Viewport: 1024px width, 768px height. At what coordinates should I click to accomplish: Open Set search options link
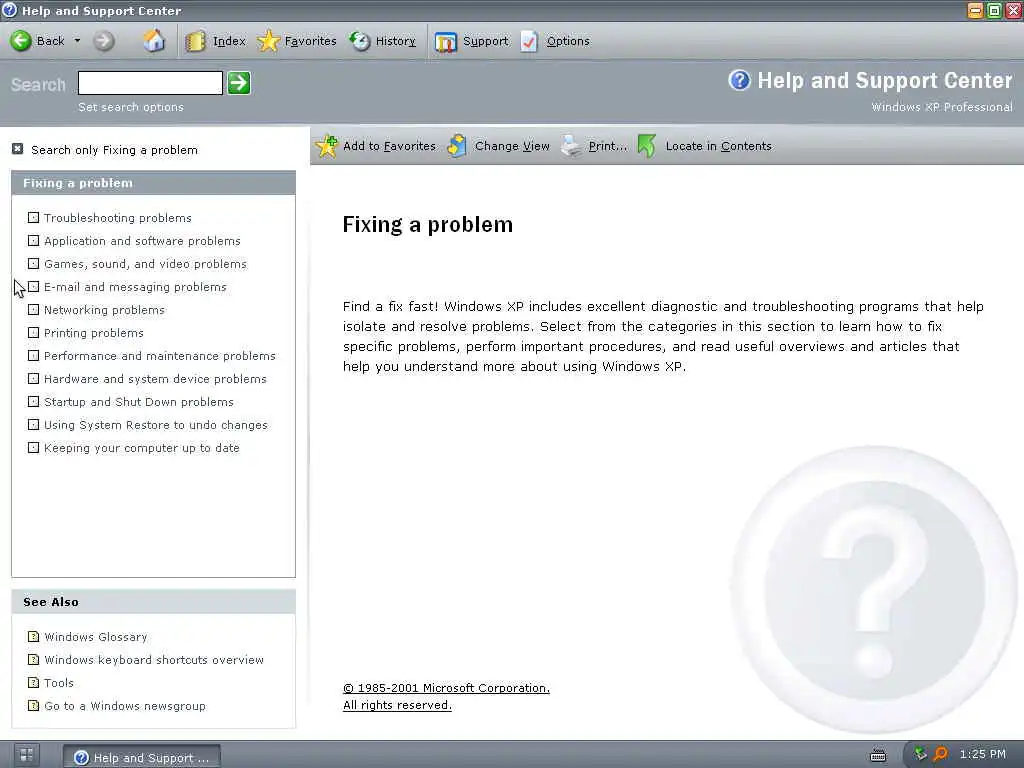click(x=131, y=107)
